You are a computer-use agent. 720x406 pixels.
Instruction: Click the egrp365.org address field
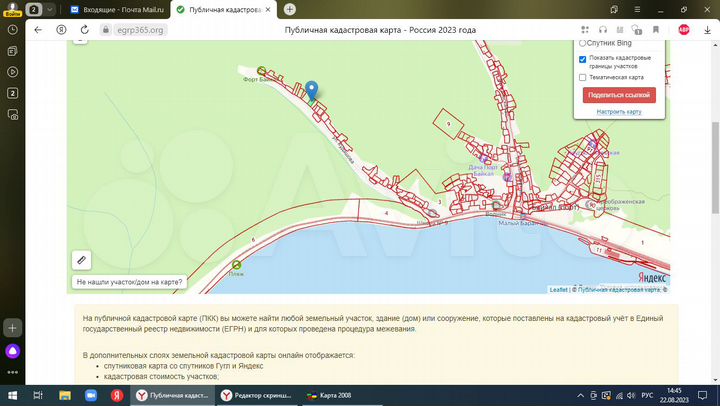tap(140, 30)
